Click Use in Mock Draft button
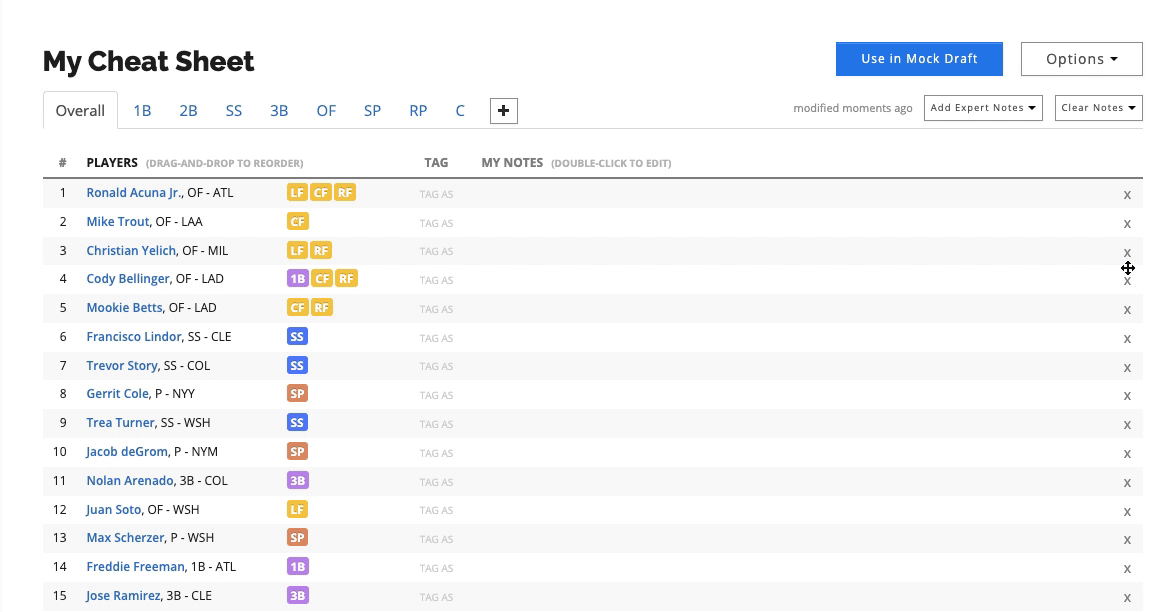The height and width of the screenshot is (612, 1168). 919,59
